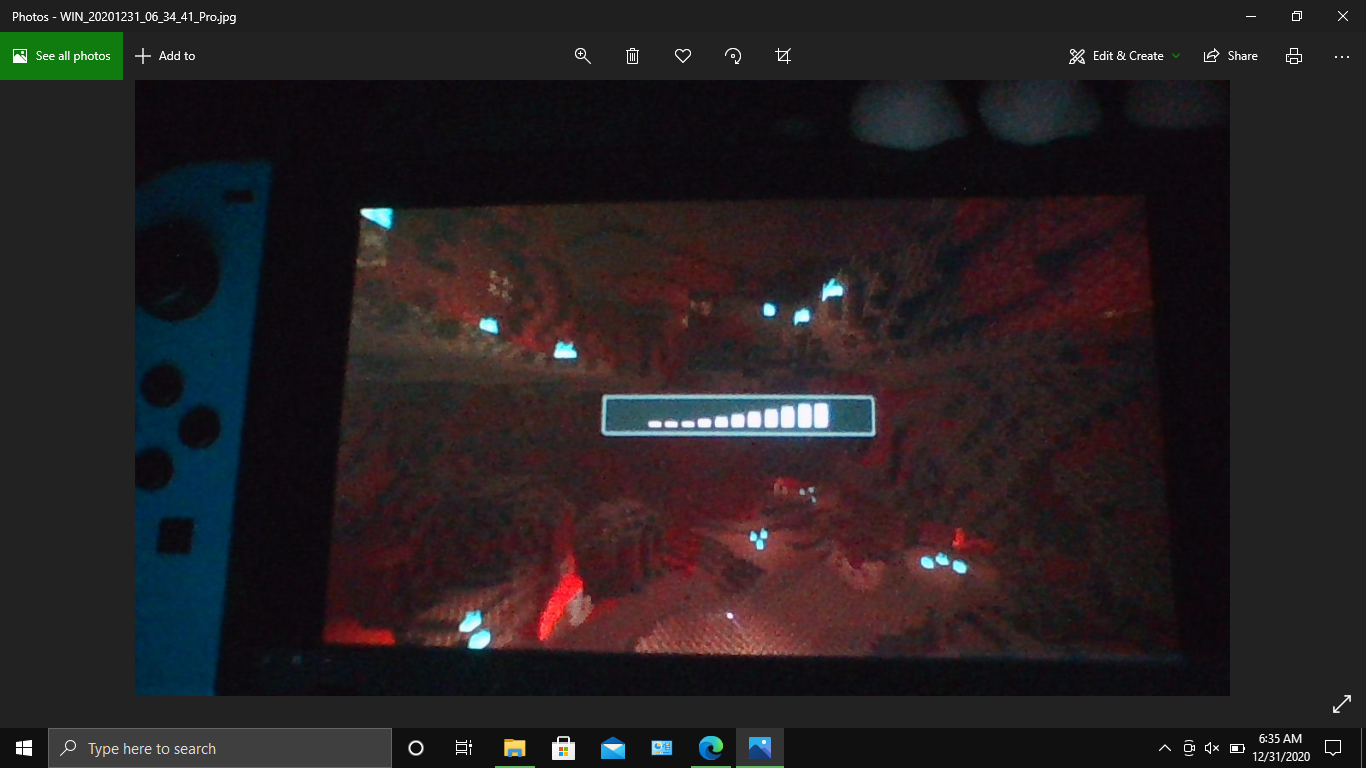Click the Share button

(x=1231, y=56)
